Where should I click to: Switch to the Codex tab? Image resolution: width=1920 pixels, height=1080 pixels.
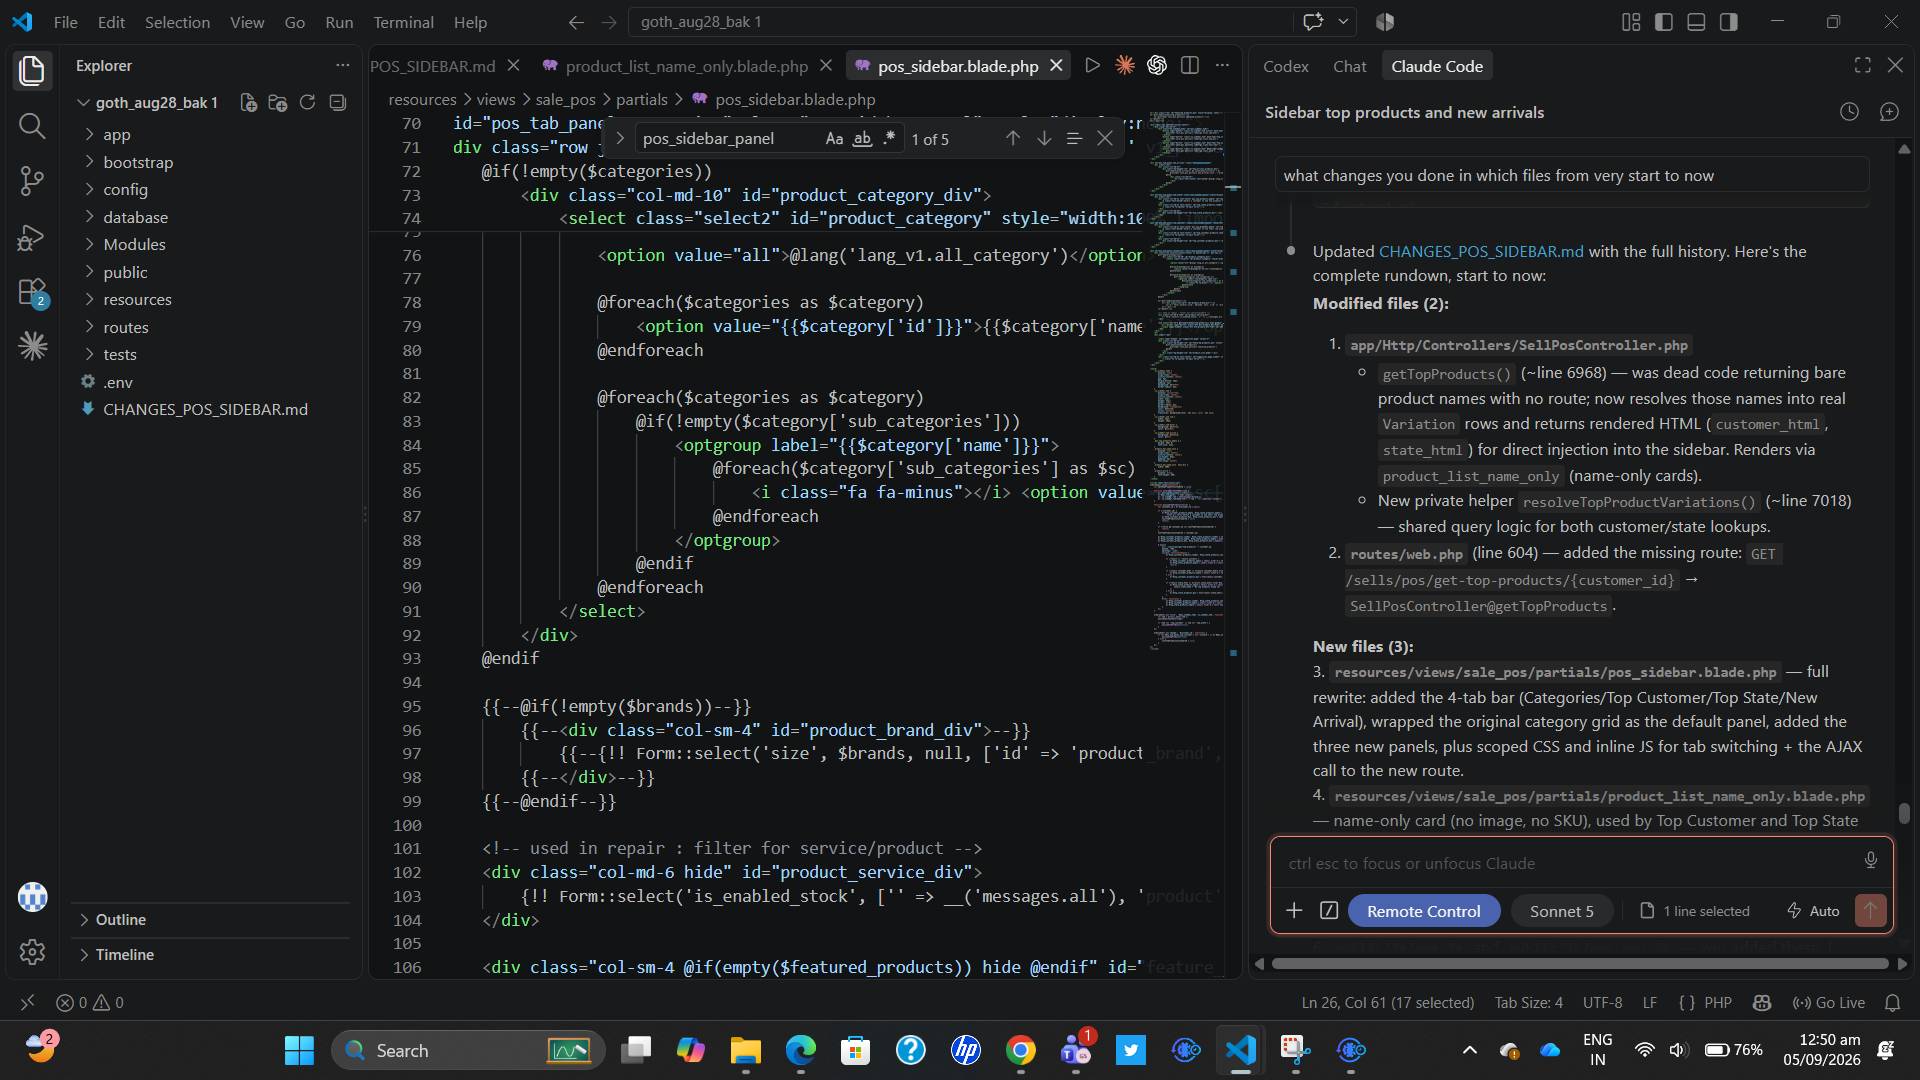coord(1285,66)
